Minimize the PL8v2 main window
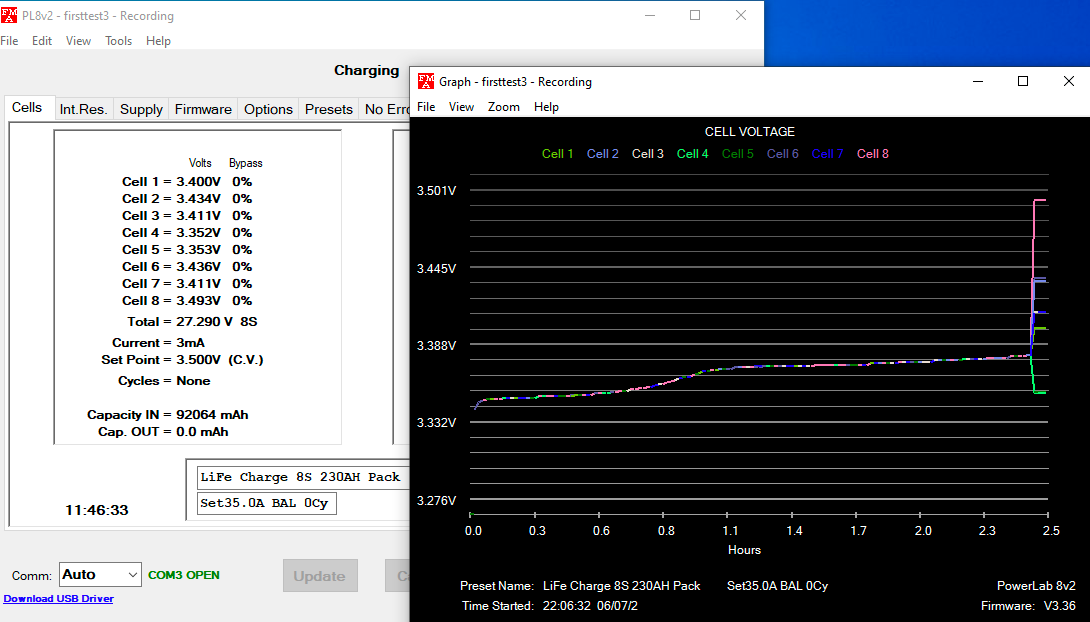This screenshot has width=1090, height=622. (649, 15)
